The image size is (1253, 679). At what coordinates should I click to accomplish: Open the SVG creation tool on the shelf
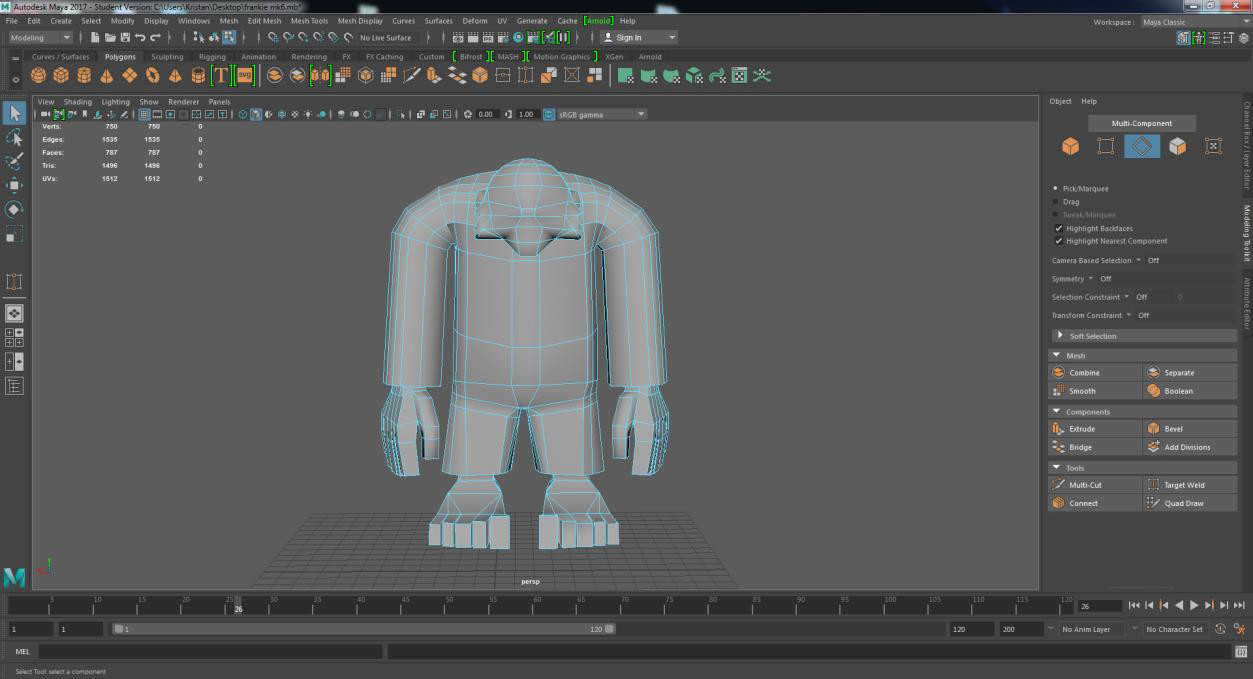(x=244, y=74)
